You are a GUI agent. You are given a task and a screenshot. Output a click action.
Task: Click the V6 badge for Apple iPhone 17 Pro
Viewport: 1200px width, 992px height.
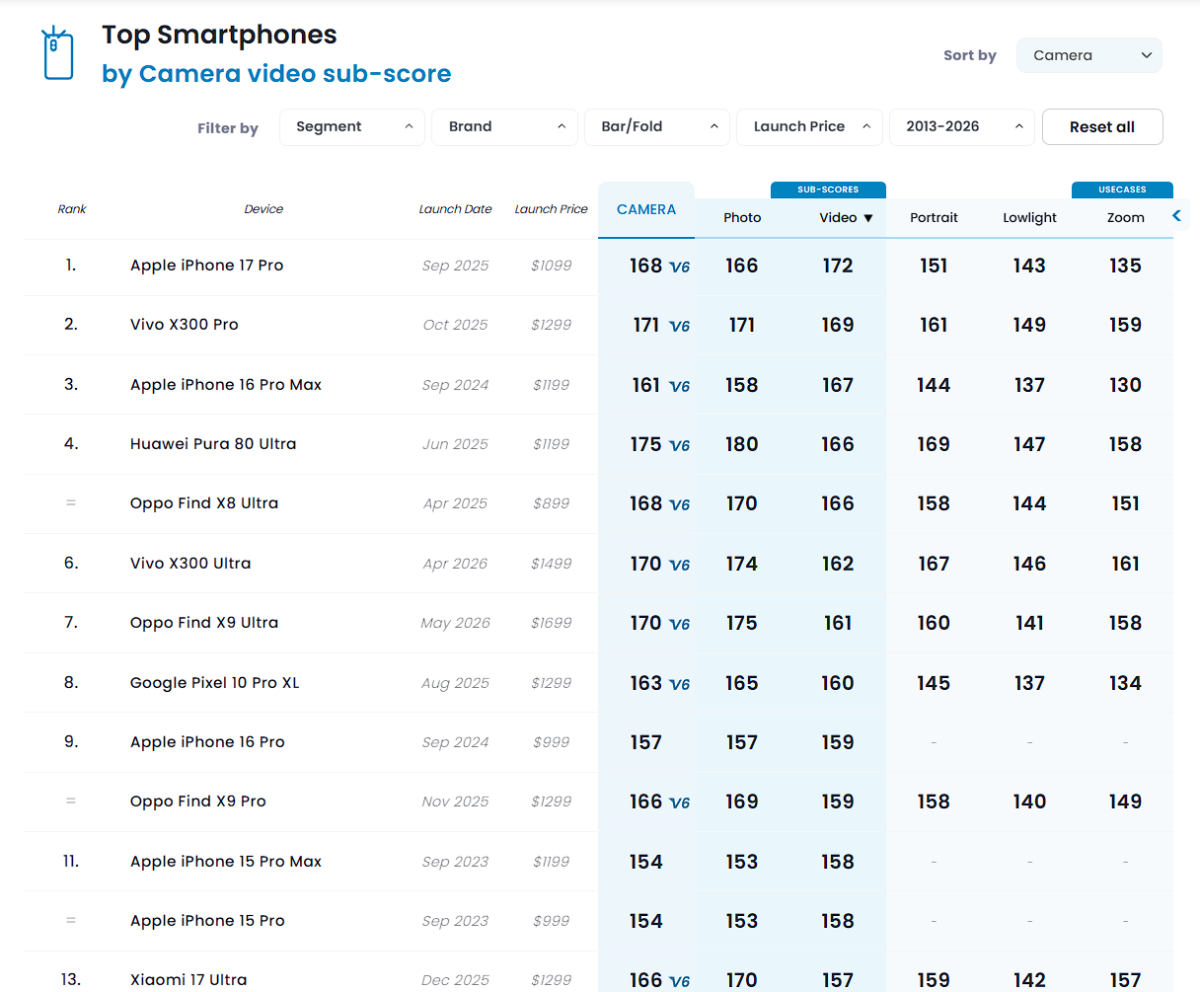point(680,267)
